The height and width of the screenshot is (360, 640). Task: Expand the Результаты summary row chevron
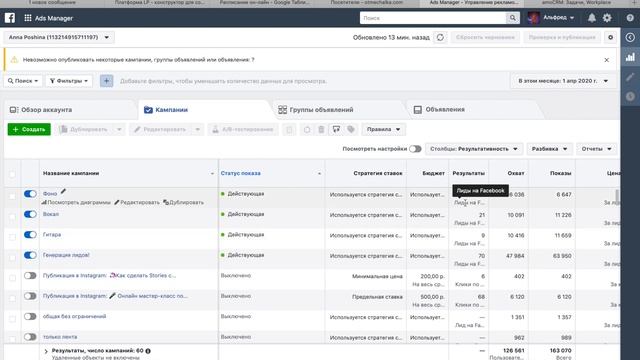point(46,351)
